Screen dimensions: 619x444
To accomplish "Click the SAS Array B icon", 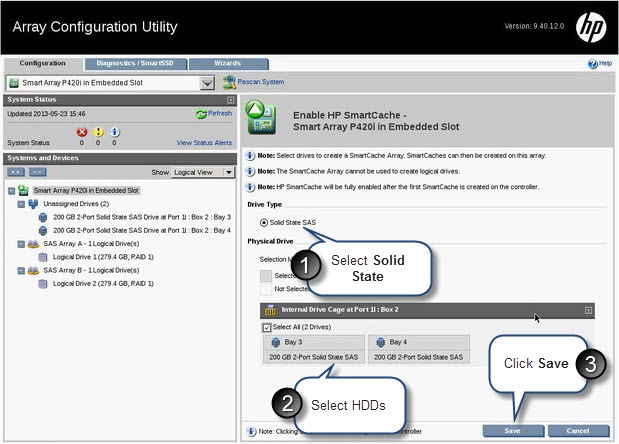I will tap(33, 271).
